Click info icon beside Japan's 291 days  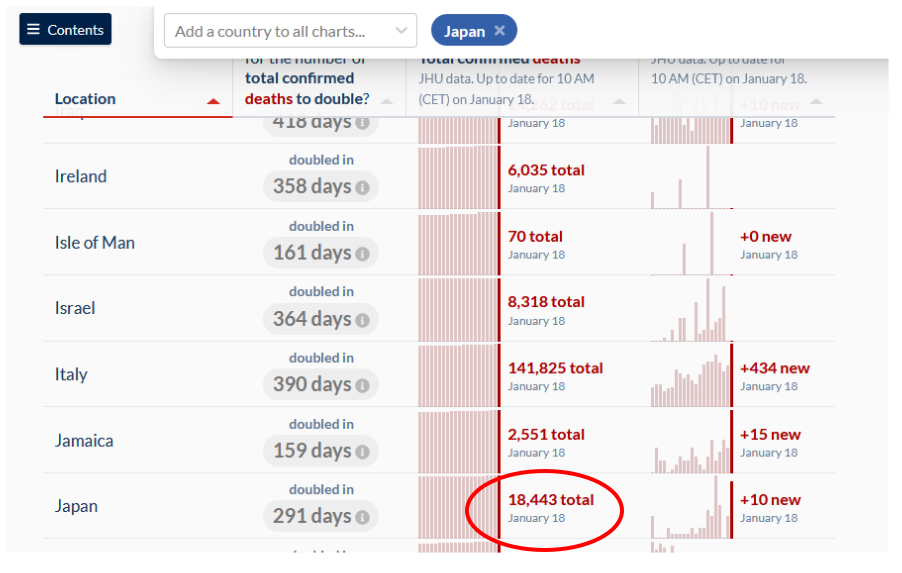[x=362, y=518]
